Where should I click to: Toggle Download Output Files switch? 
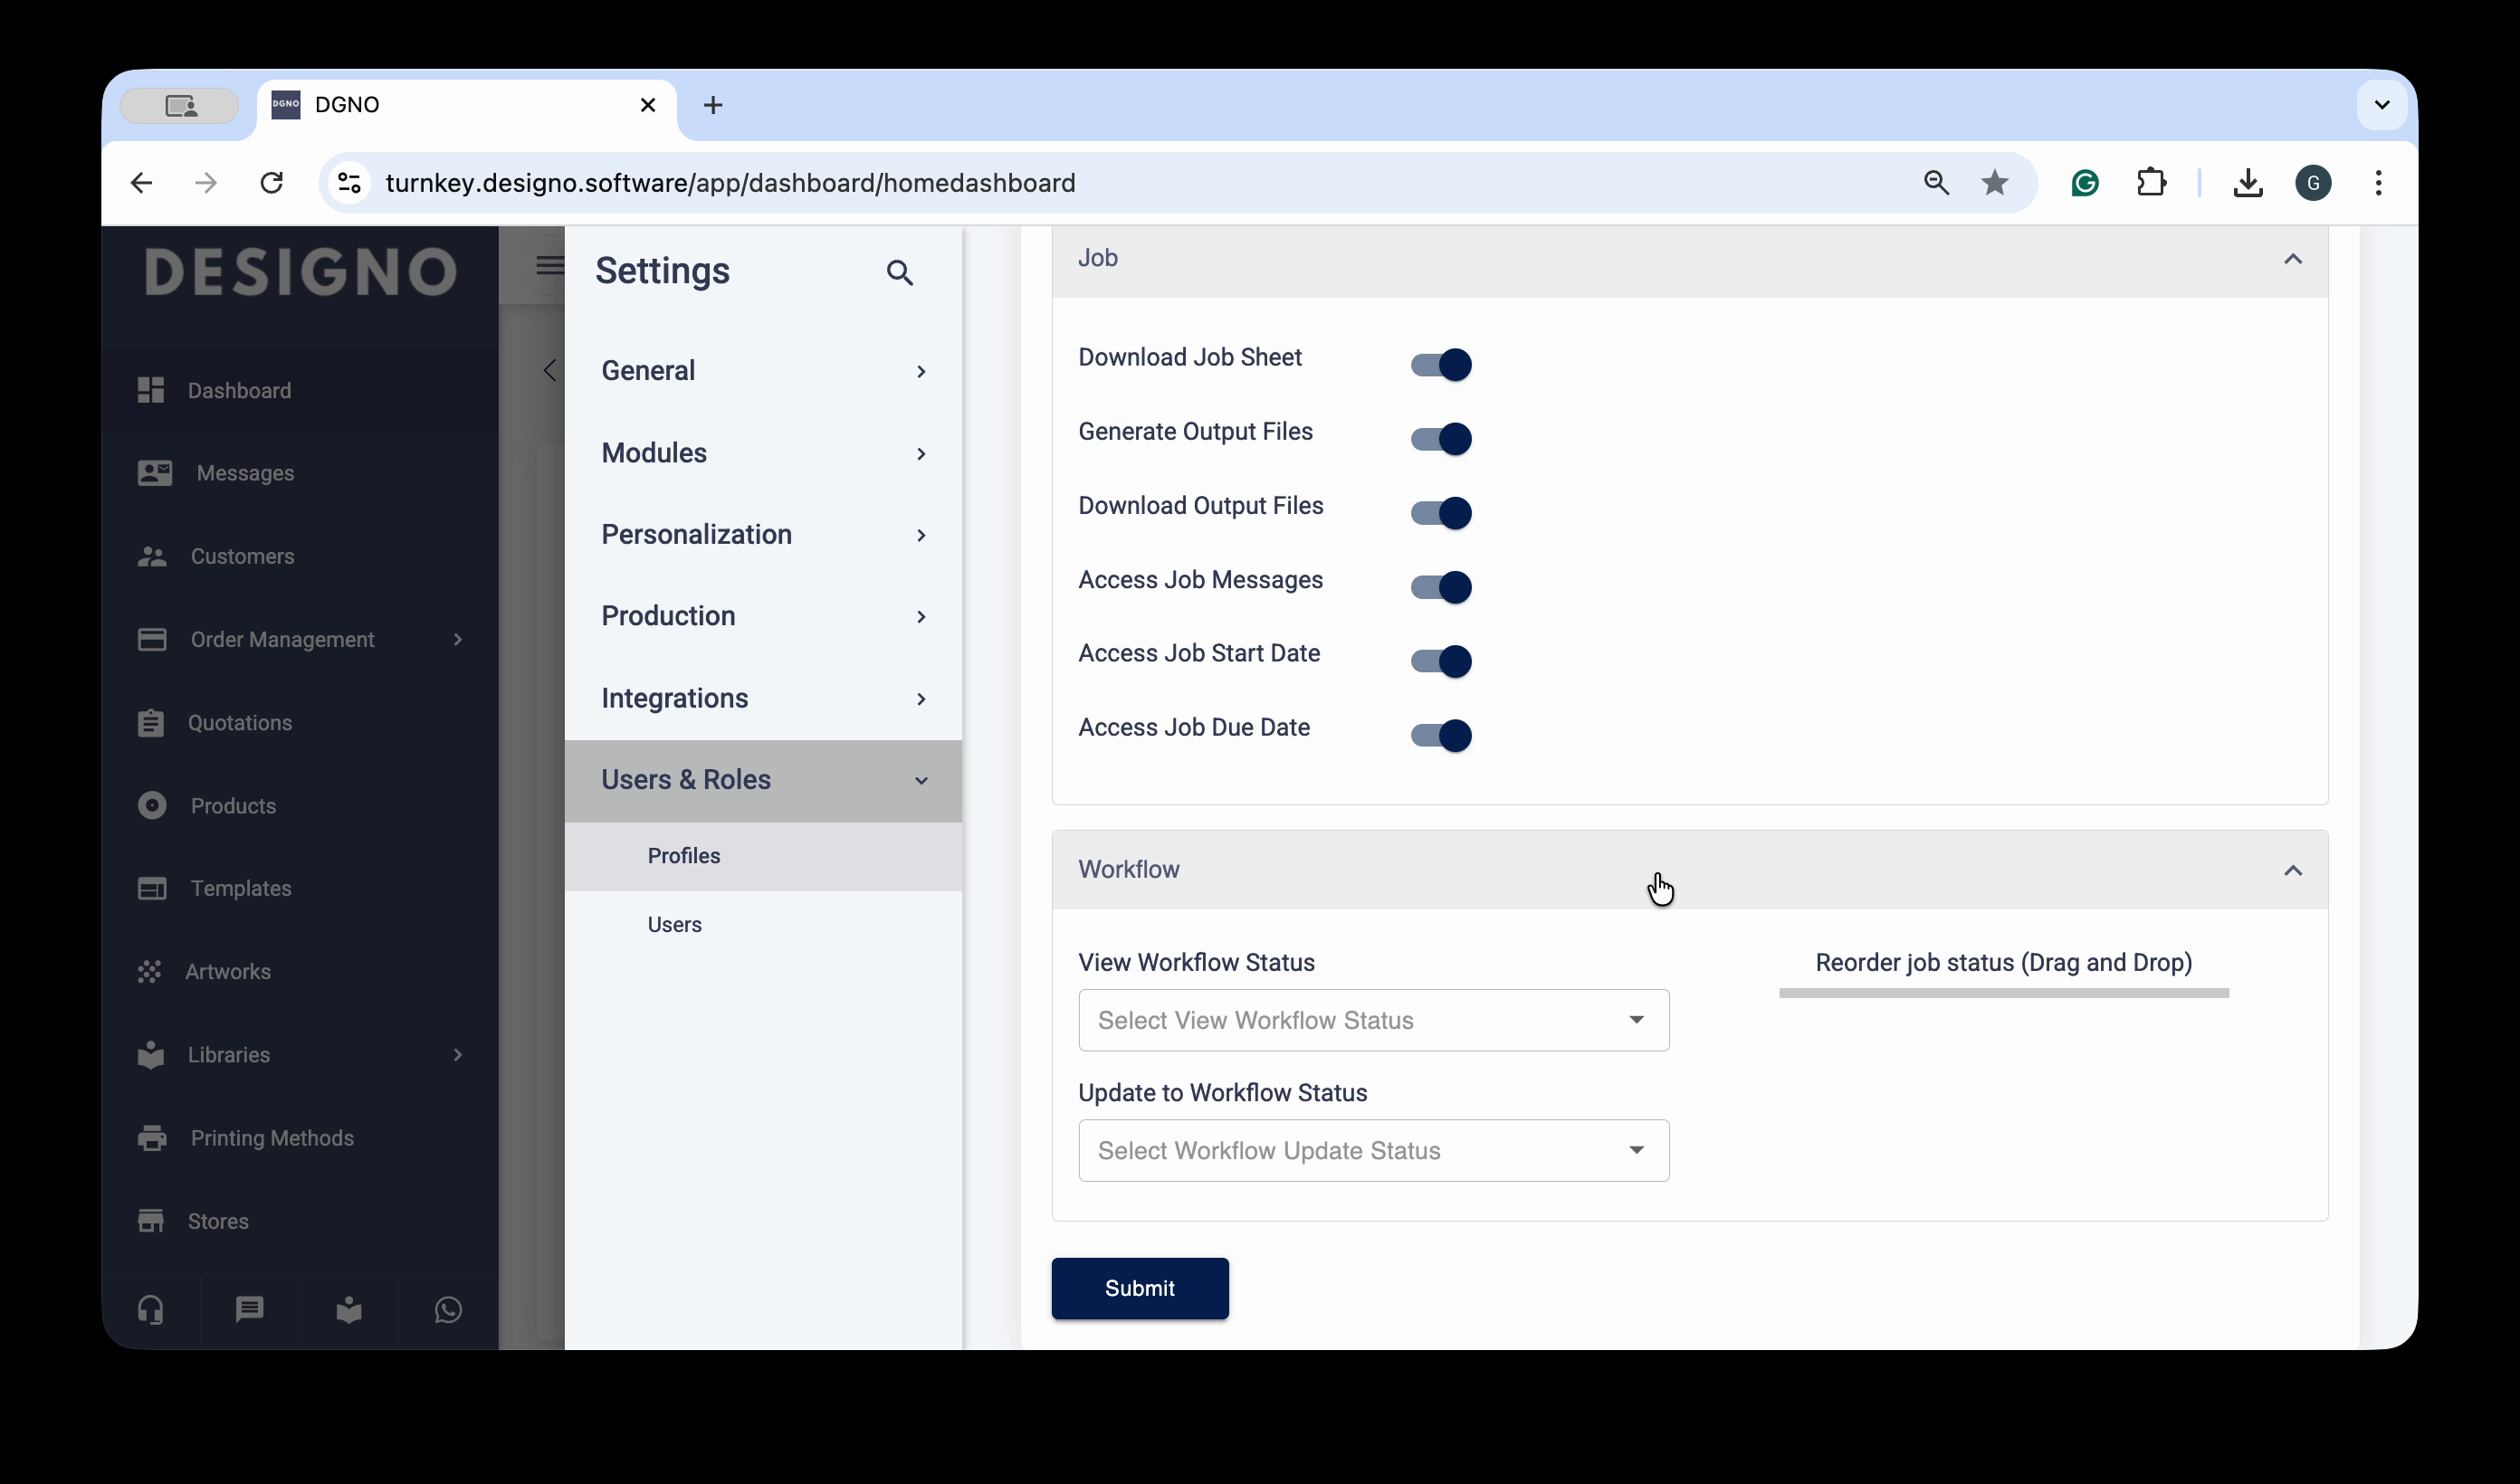(1441, 512)
